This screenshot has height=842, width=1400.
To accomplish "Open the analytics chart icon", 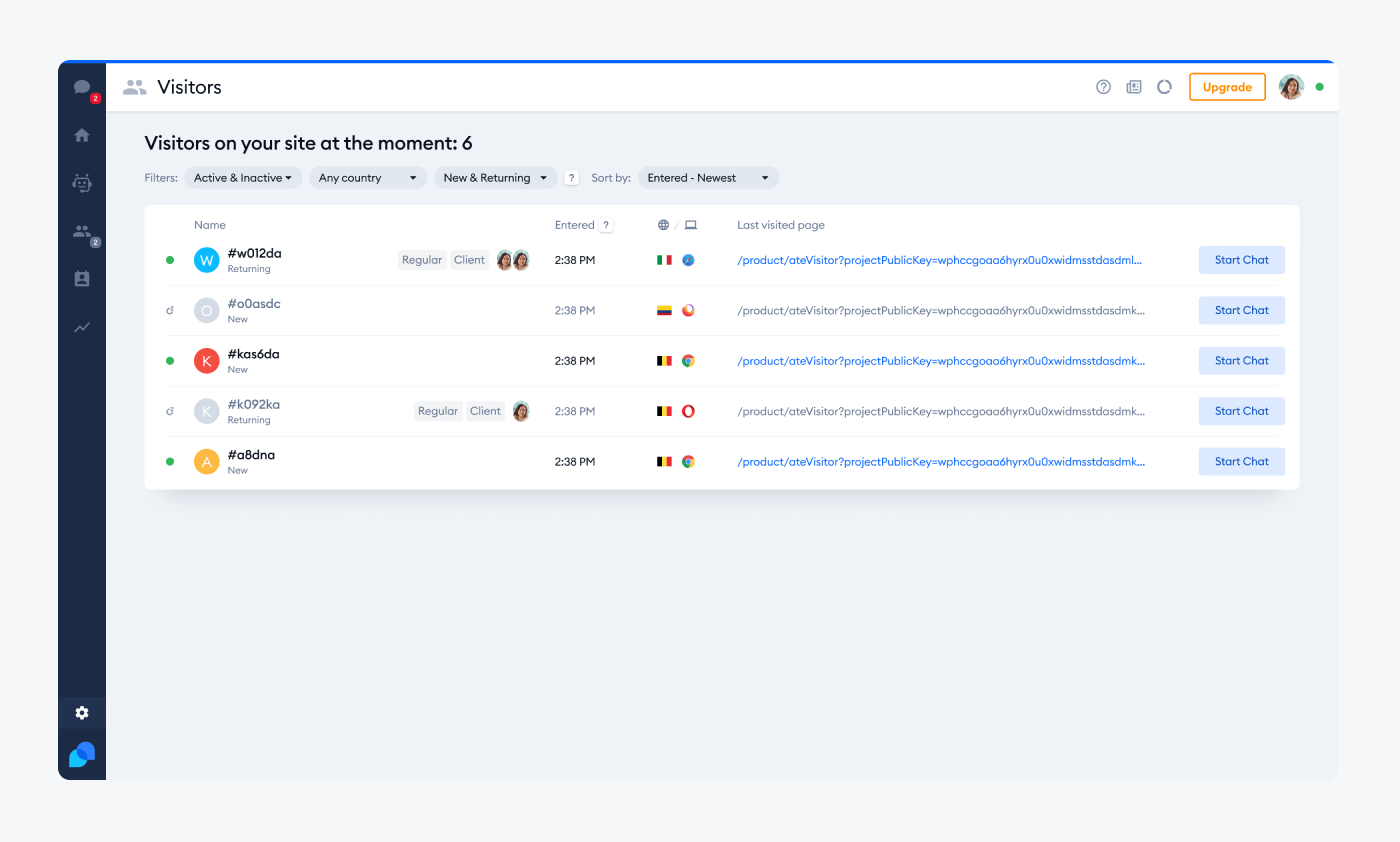I will 82,327.
